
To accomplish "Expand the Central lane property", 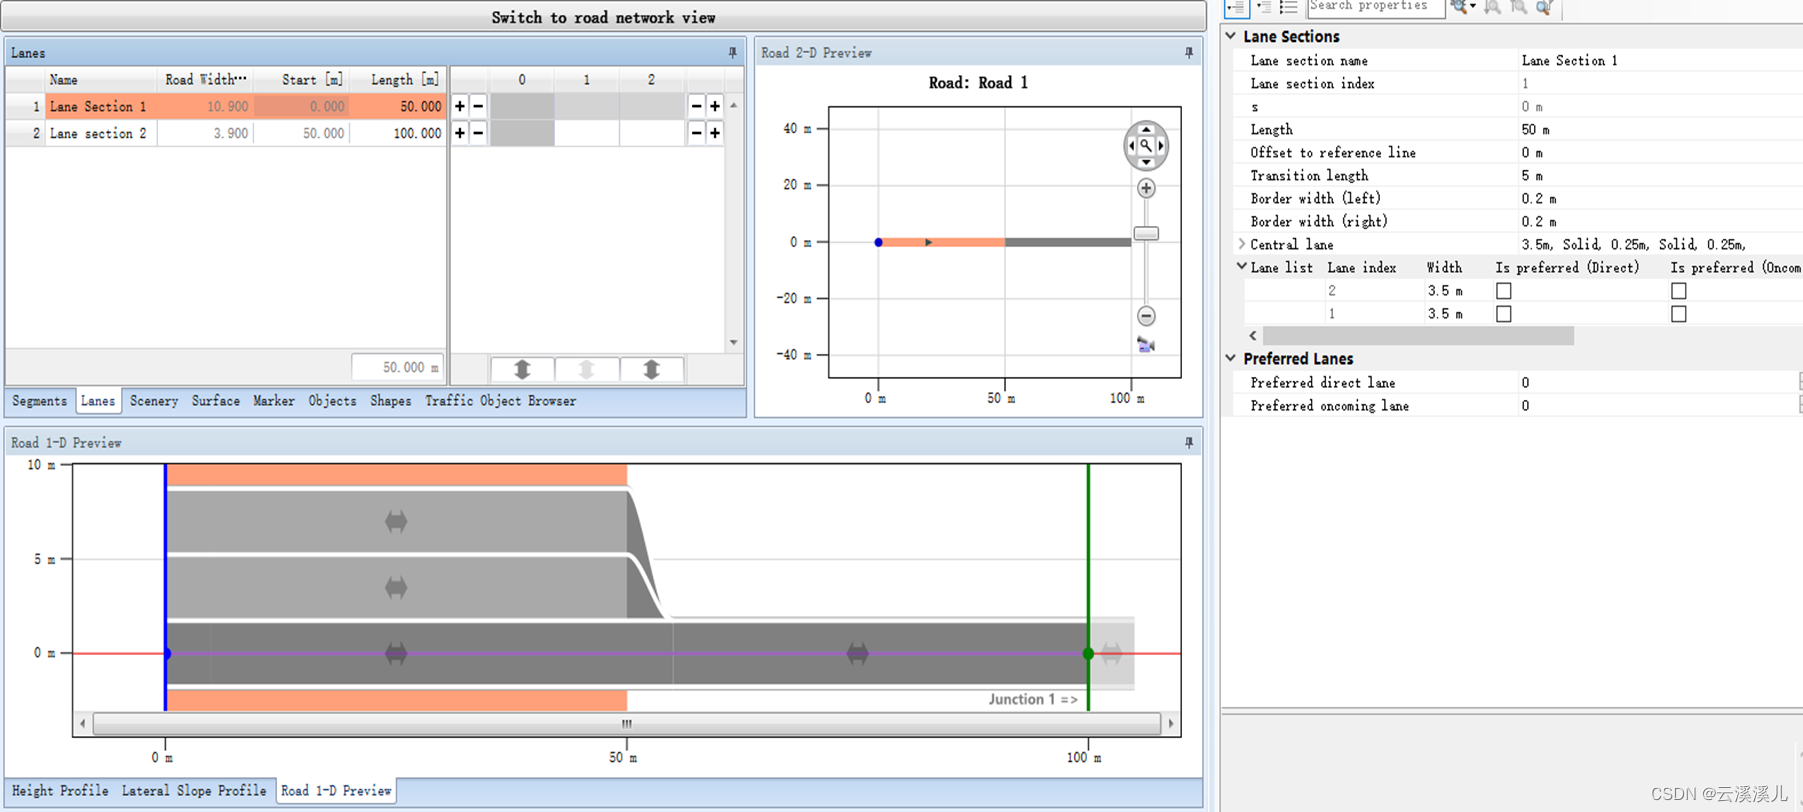I will tap(1242, 244).
